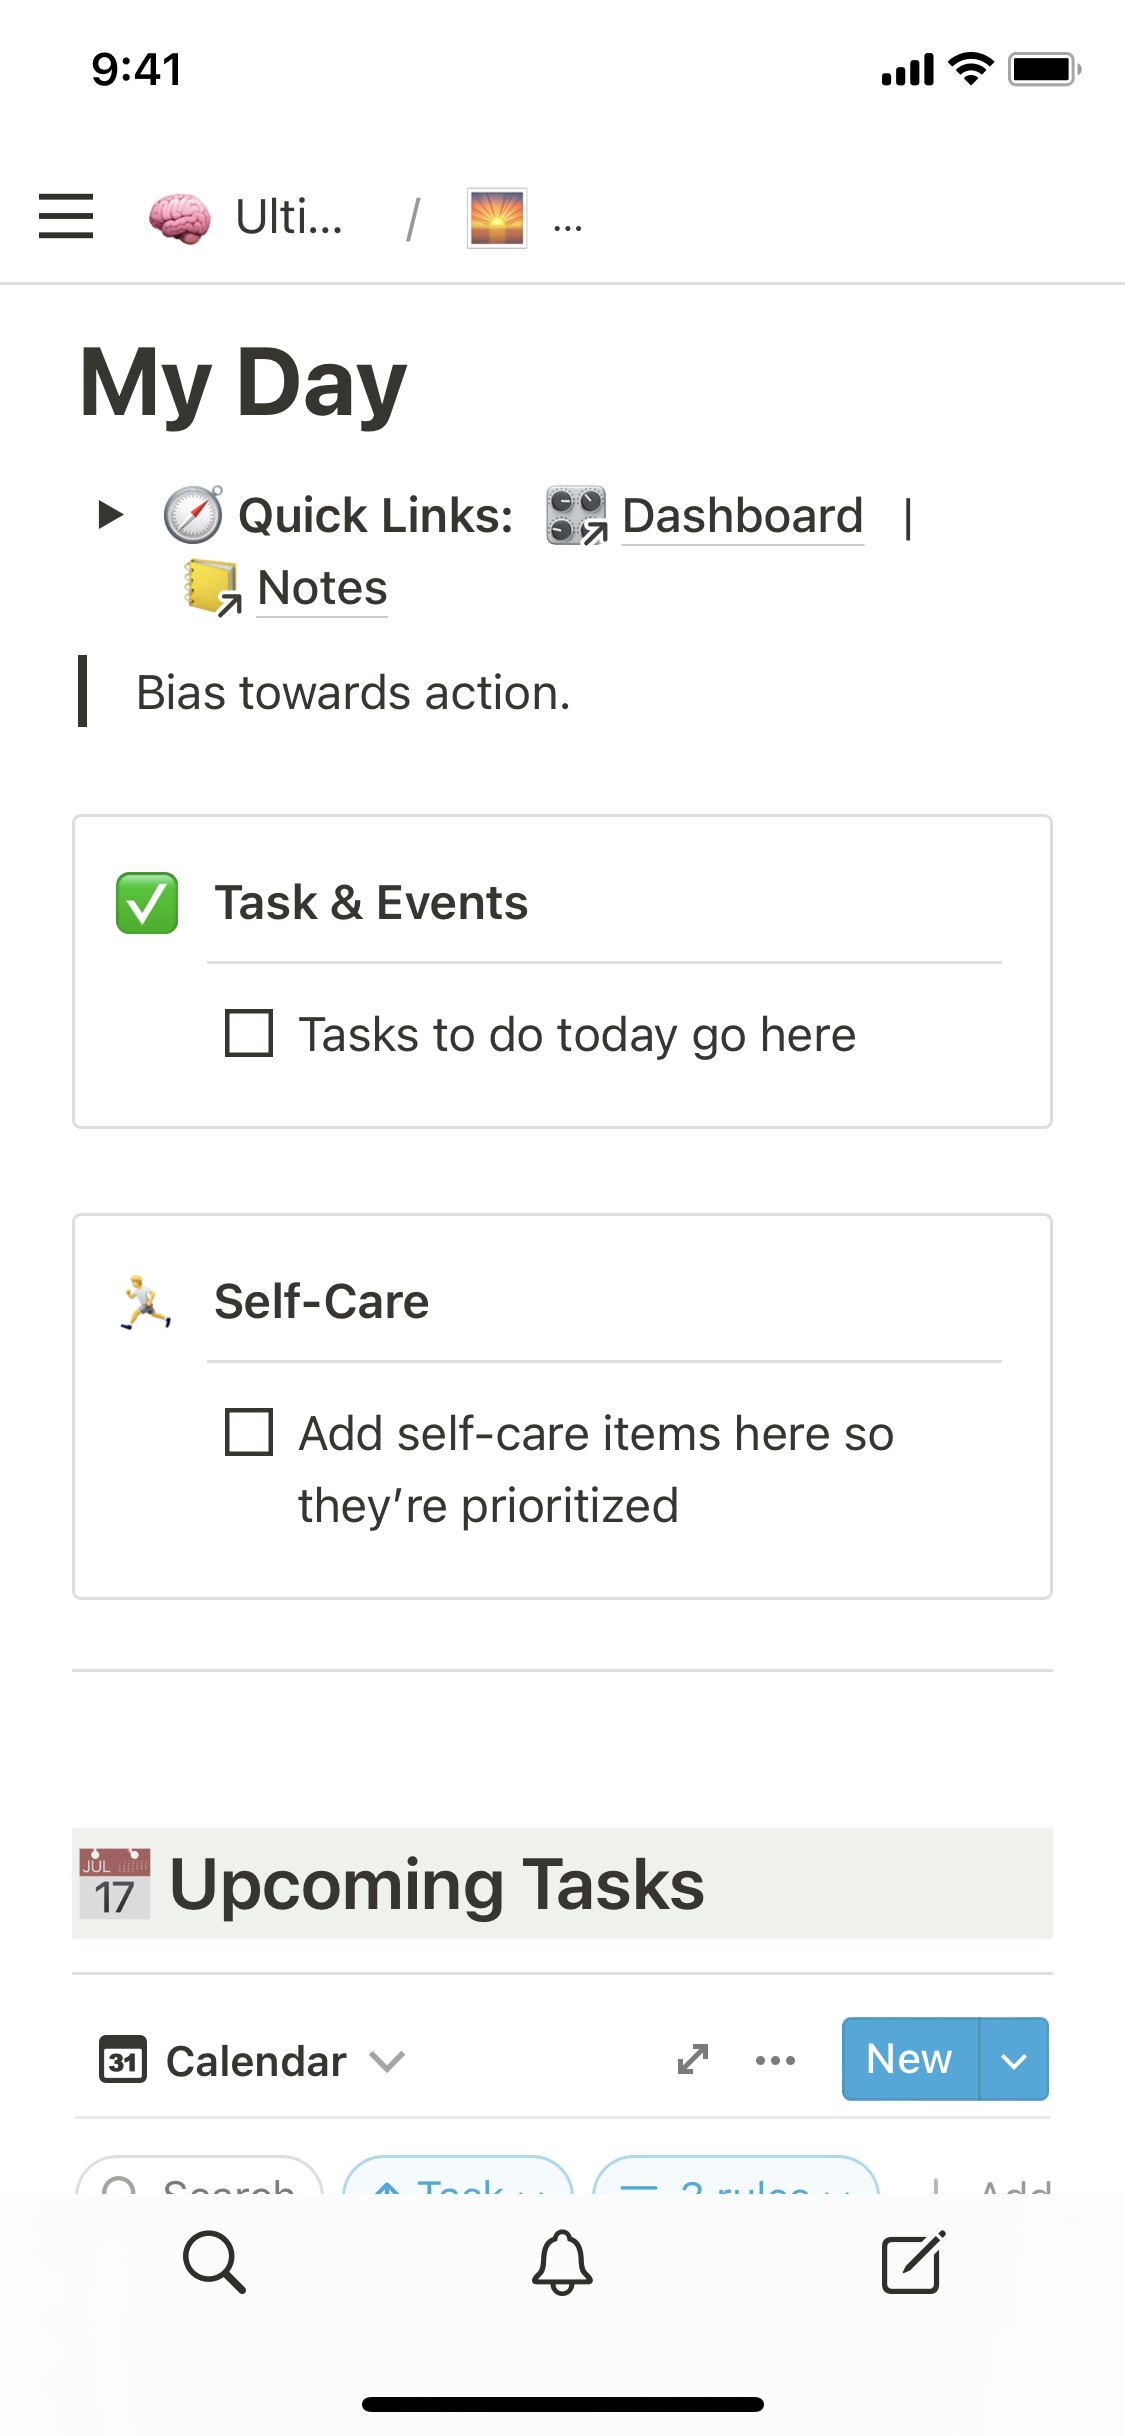Click the blue New button
1125x2436 pixels.
coord(909,2059)
